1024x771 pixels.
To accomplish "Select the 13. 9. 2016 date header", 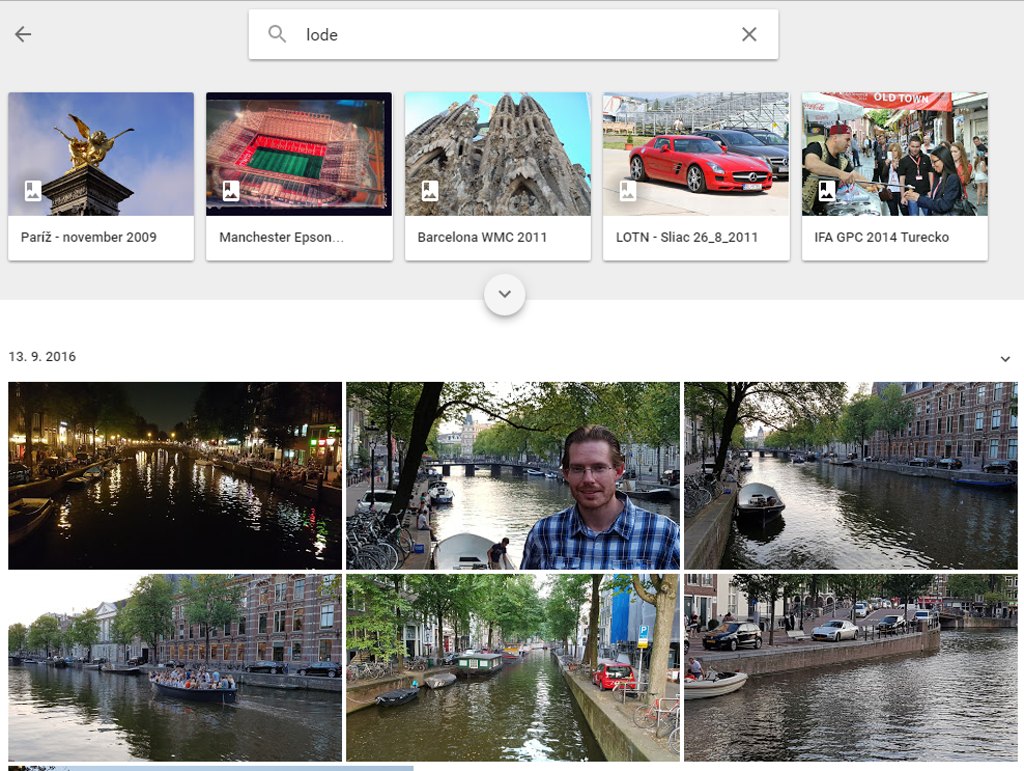I will point(42,357).
